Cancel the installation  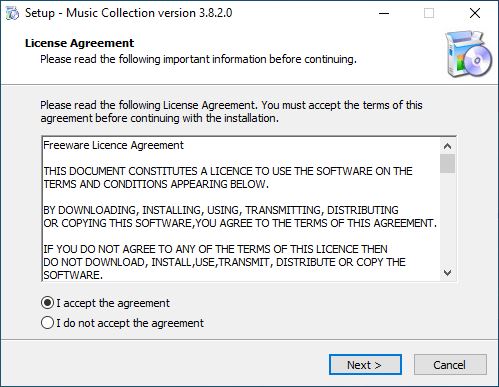pos(450,364)
